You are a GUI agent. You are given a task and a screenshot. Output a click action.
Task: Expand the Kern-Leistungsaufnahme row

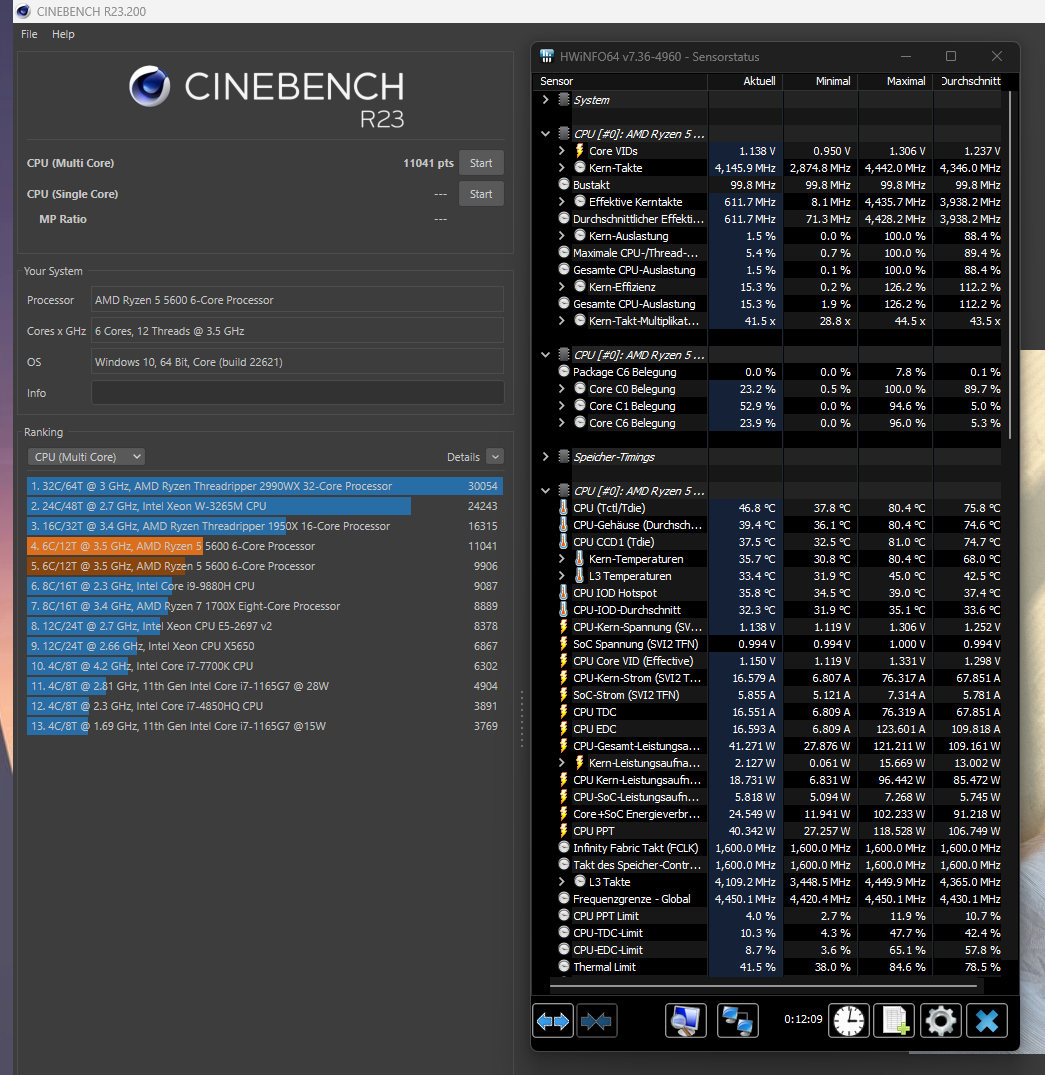click(562, 763)
